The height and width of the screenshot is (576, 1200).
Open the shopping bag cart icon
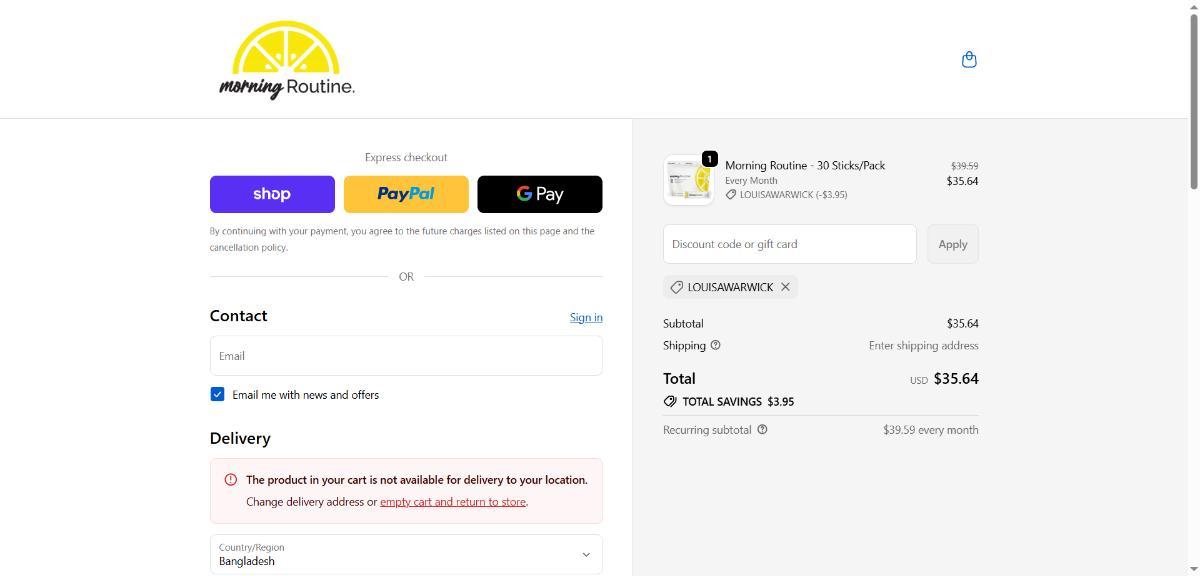pos(968,60)
